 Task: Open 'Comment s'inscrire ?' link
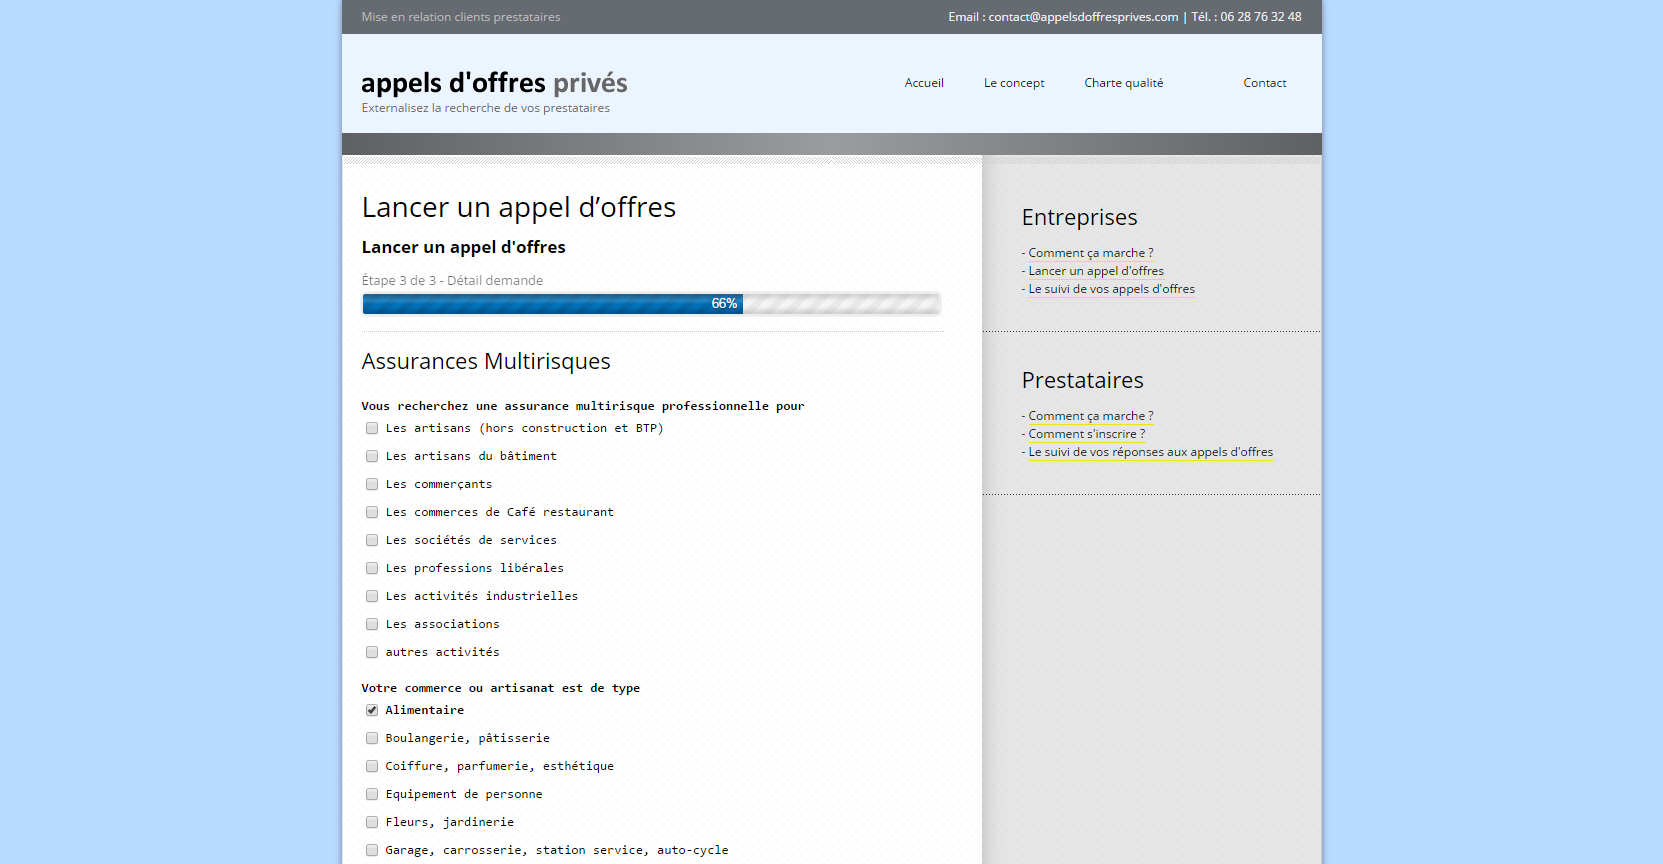tap(1086, 434)
